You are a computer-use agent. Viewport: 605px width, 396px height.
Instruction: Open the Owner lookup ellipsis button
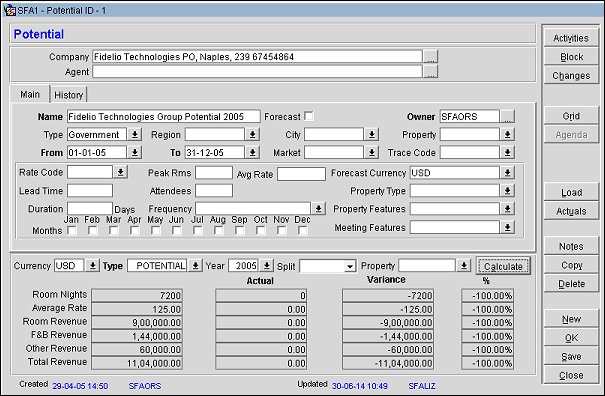point(507,116)
